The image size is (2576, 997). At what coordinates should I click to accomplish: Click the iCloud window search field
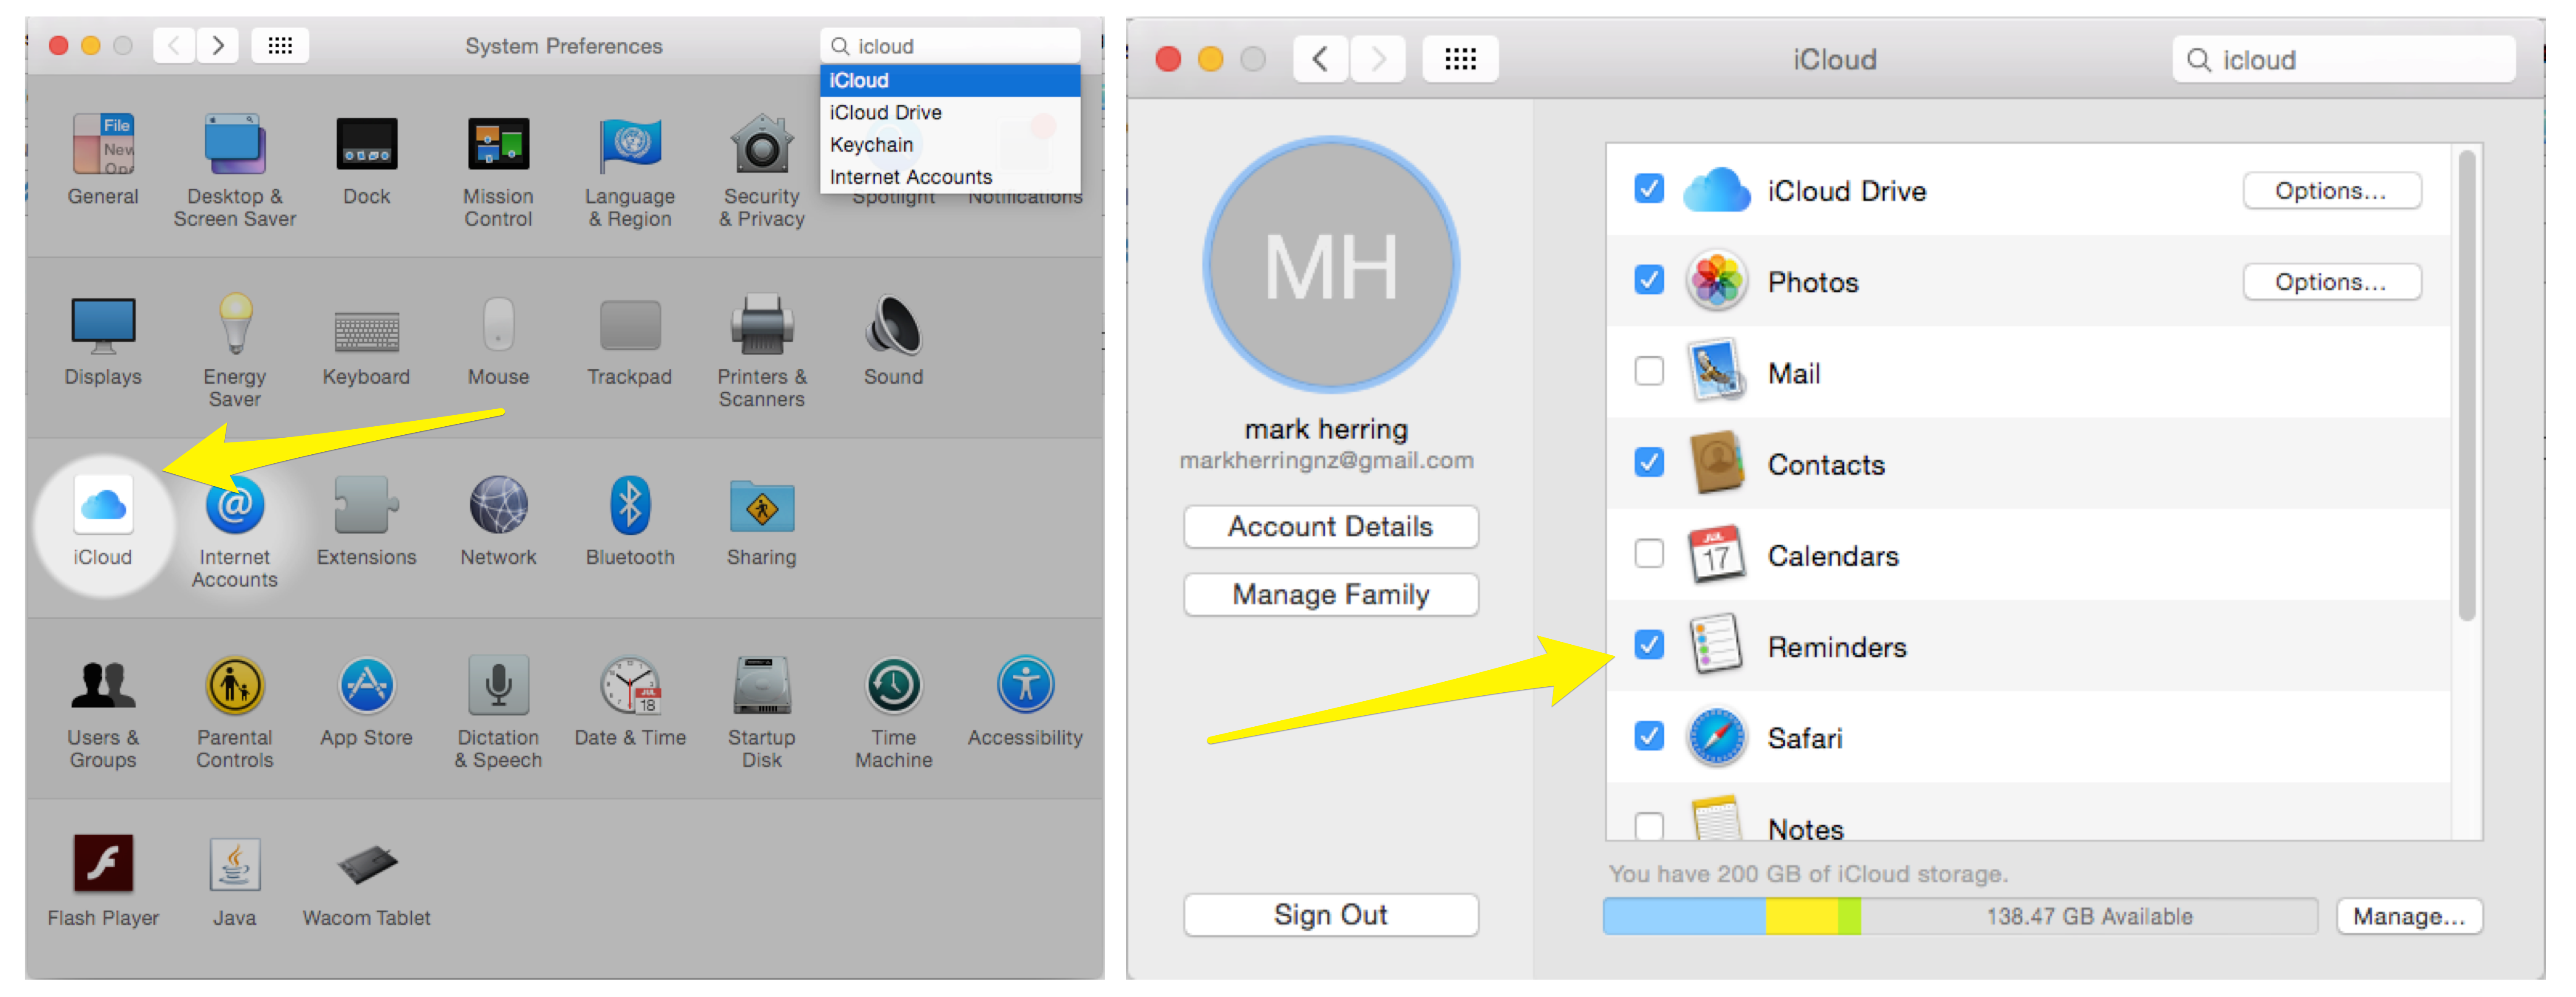pyautogui.click(x=2344, y=60)
